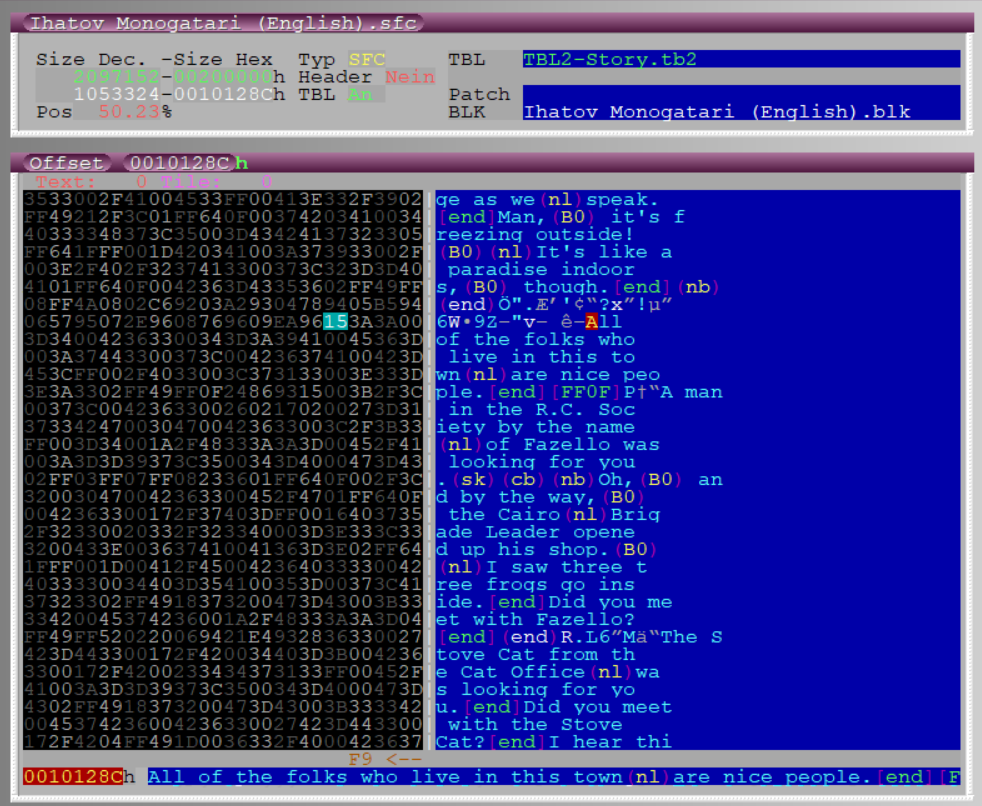
Task: Click the 0010128C offset value in header
Action: [x=178, y=163]
